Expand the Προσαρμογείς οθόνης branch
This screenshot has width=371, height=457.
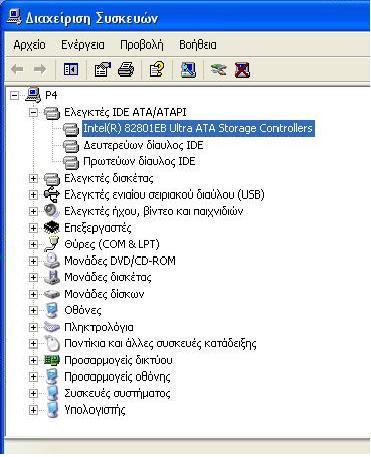[x=33, y=377]
